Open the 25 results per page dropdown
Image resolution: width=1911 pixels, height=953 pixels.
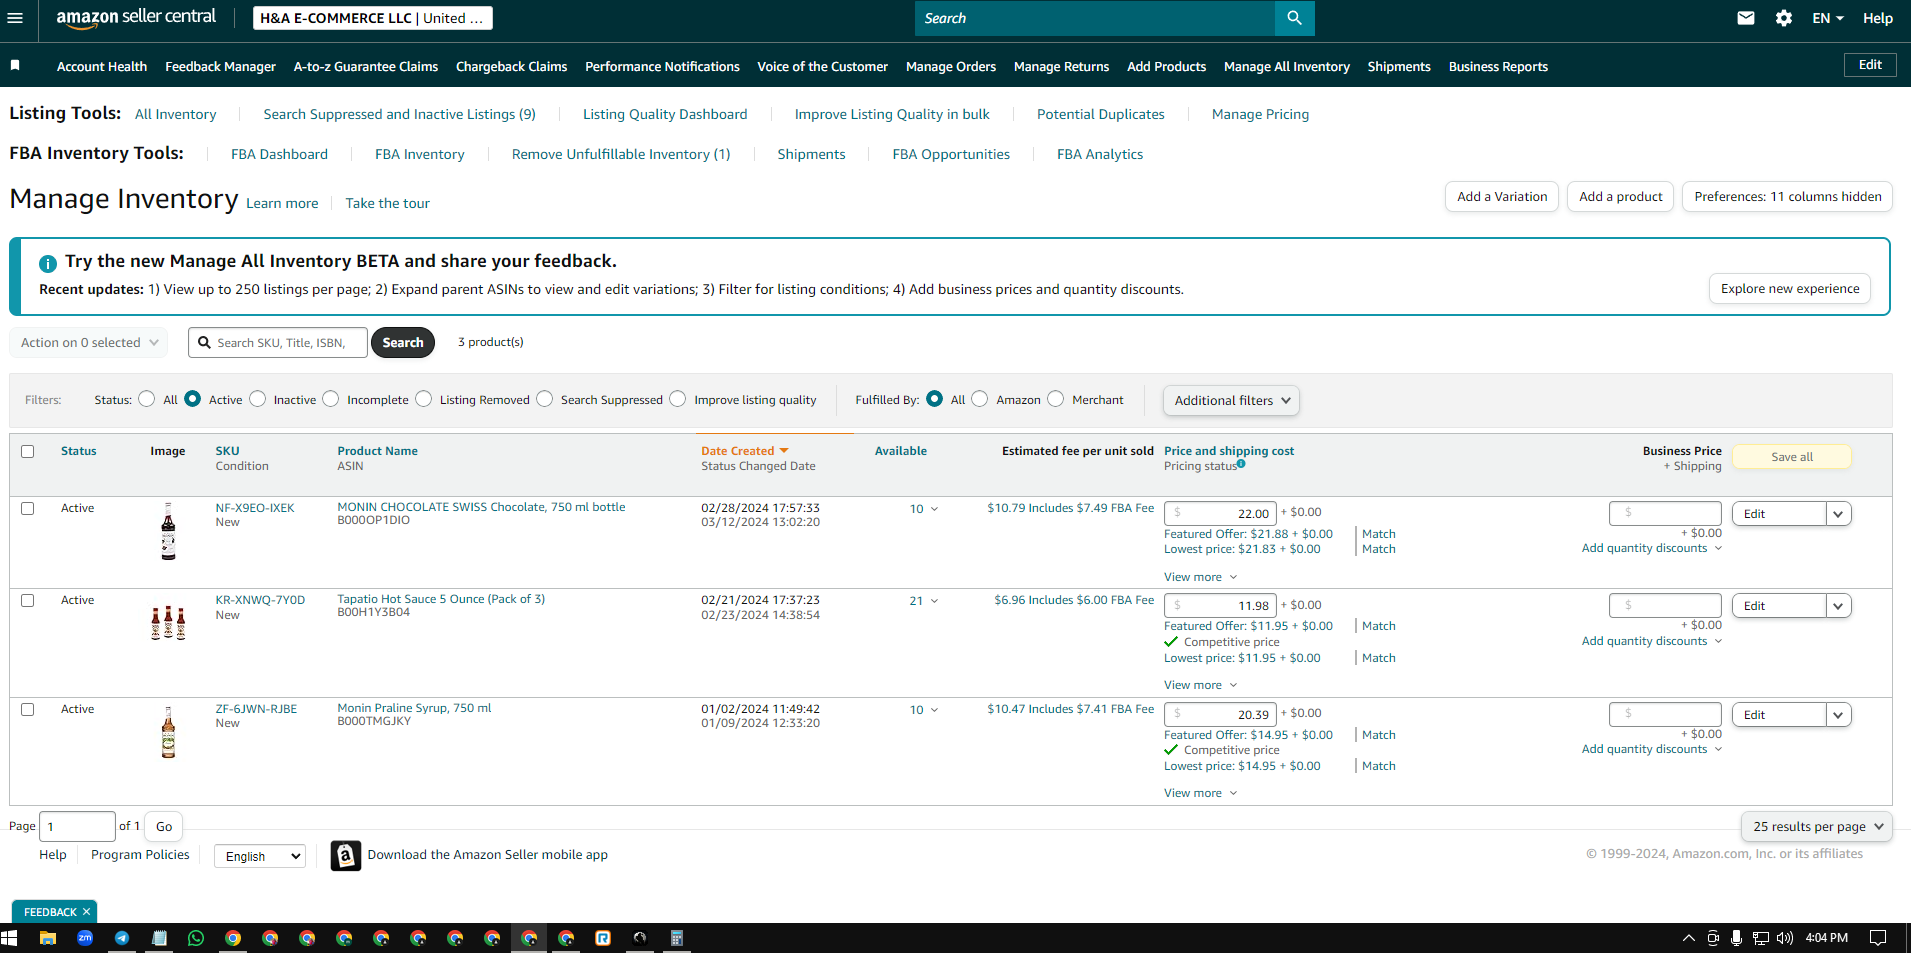[x=1816, y=826]
